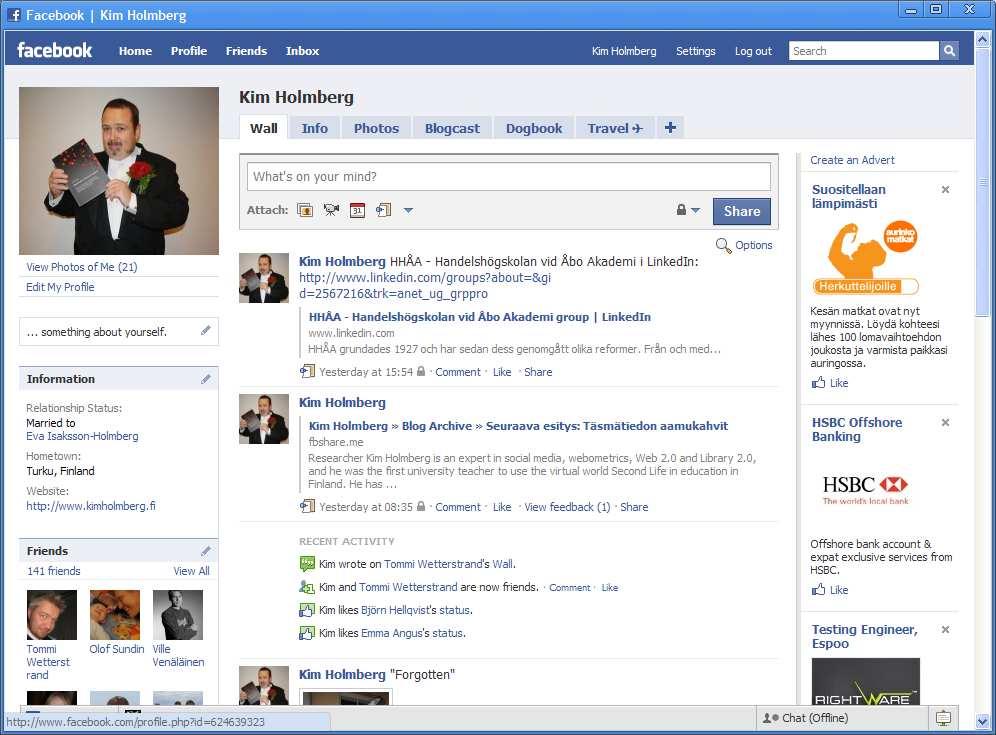Click scrollbar down arrow
Image resolution: width=996 pixels, height=735 pixels.
[x=982, y=722]
